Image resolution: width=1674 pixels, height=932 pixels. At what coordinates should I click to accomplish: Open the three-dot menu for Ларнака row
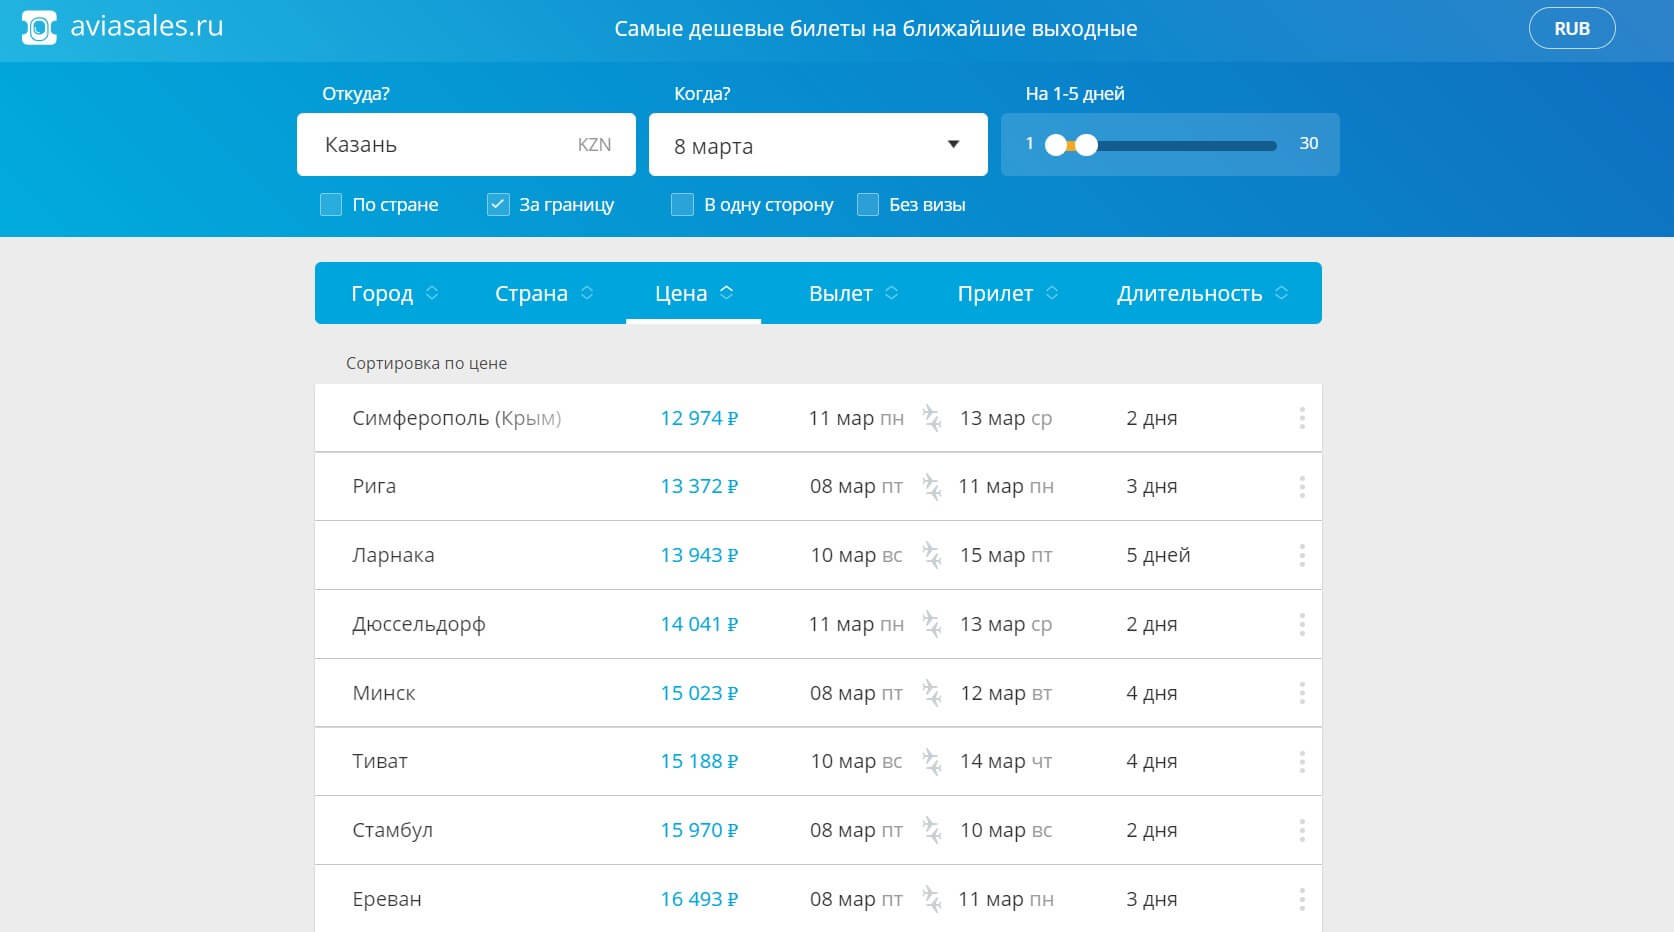tap(1301, 555)
